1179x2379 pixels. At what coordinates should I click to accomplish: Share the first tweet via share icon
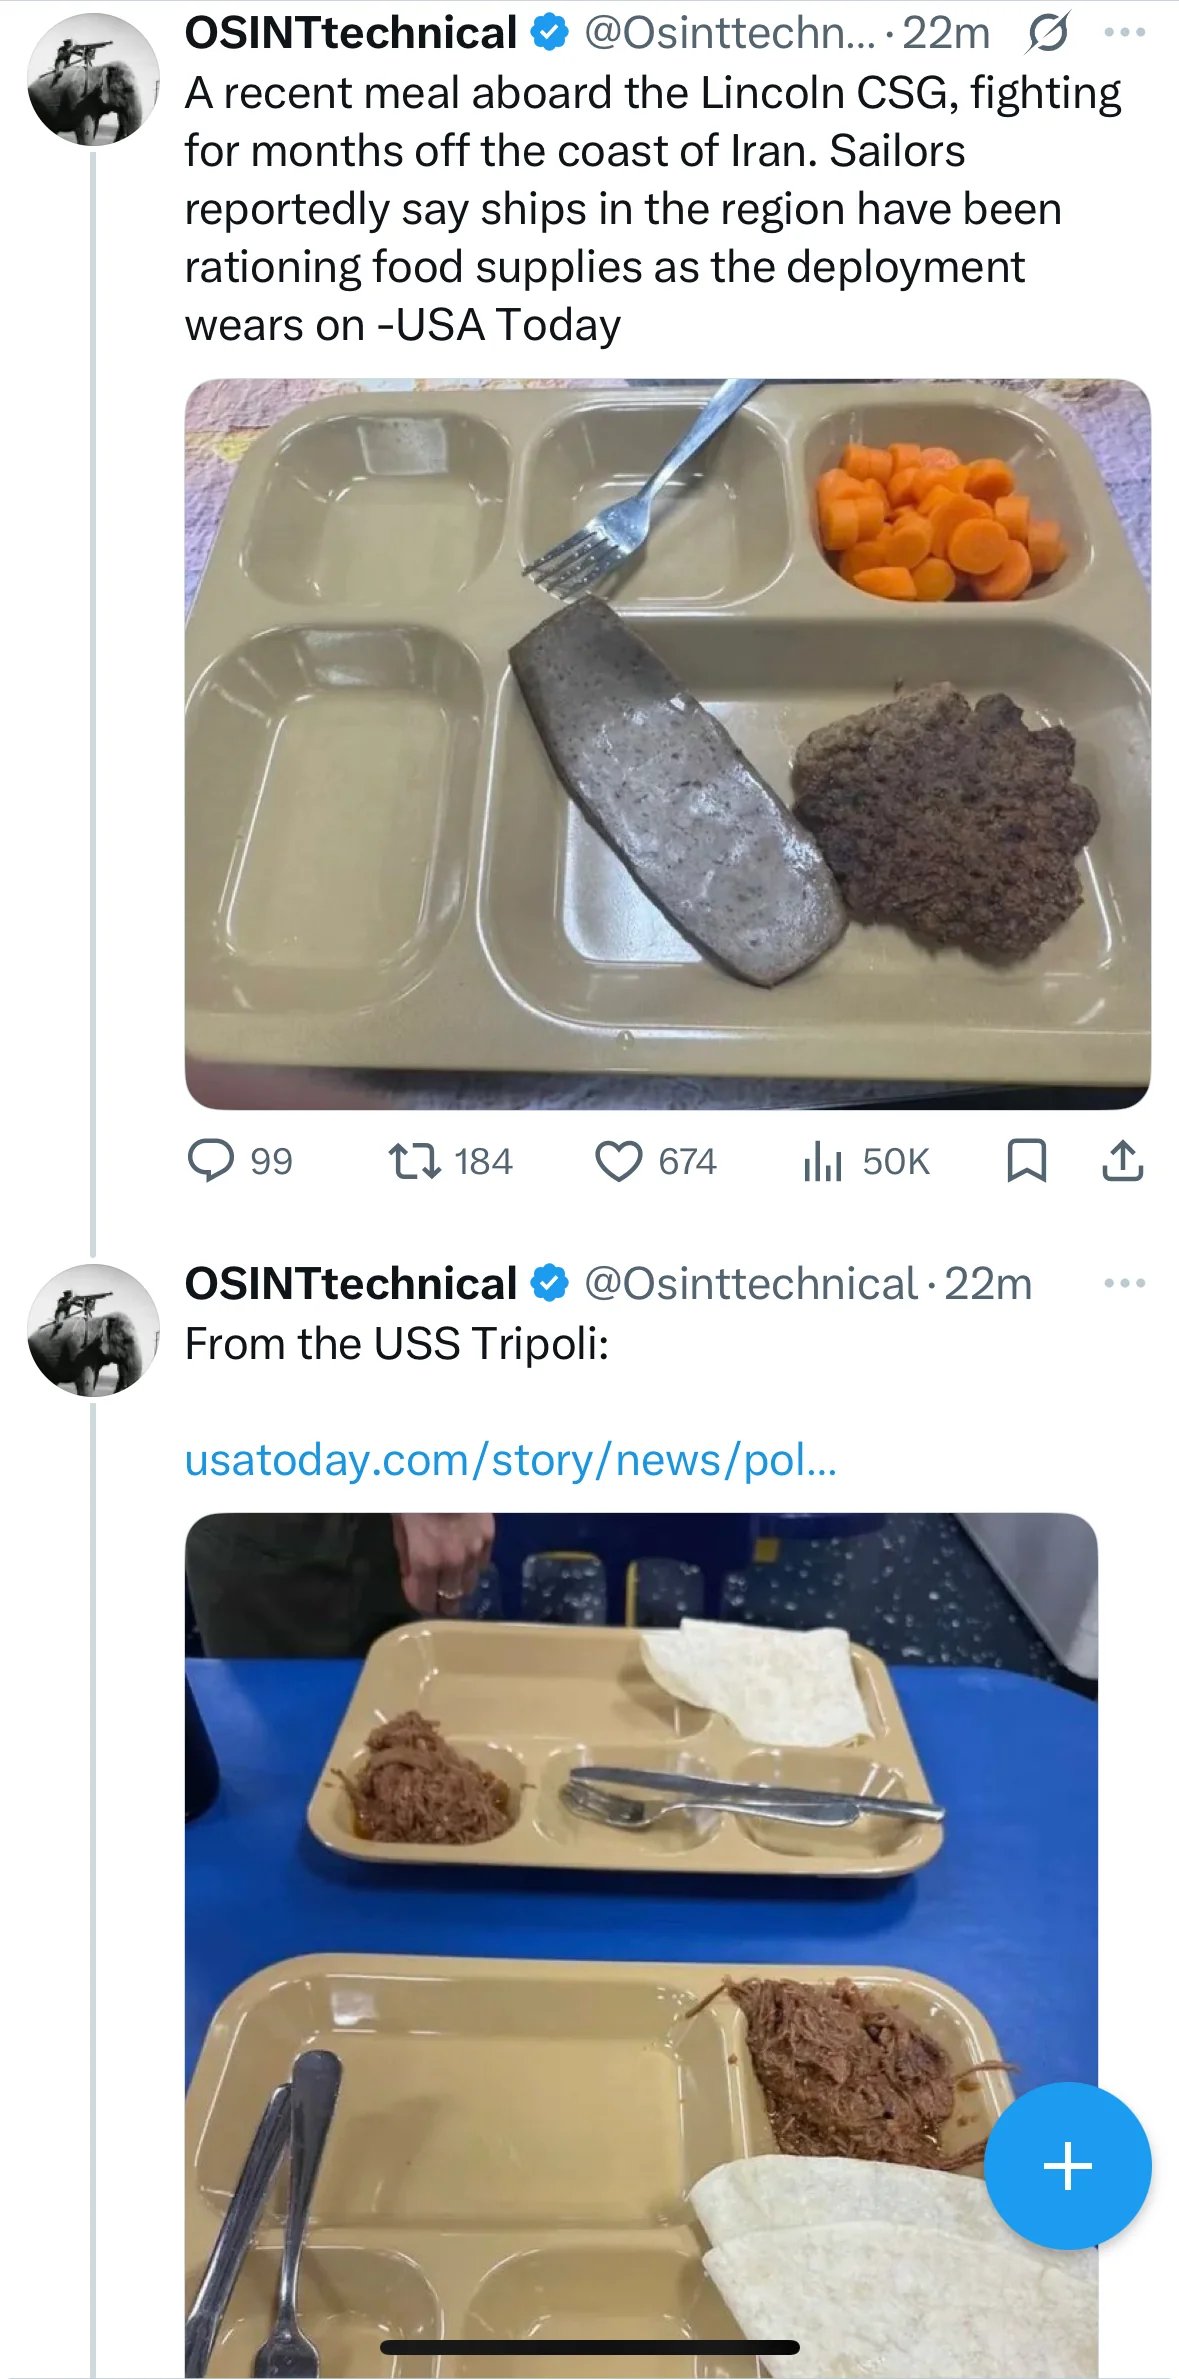[1122, 1161]
